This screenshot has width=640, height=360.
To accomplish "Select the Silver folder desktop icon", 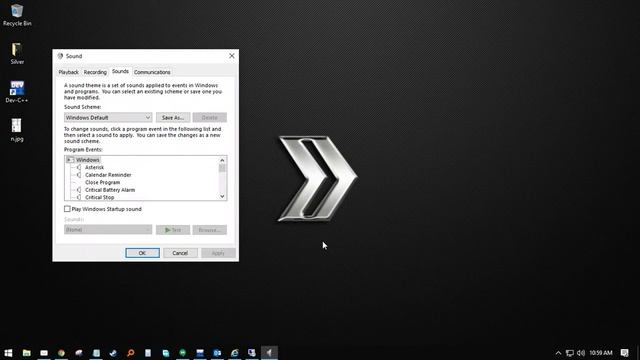I will pyautogui.click(x=17, y=53).
